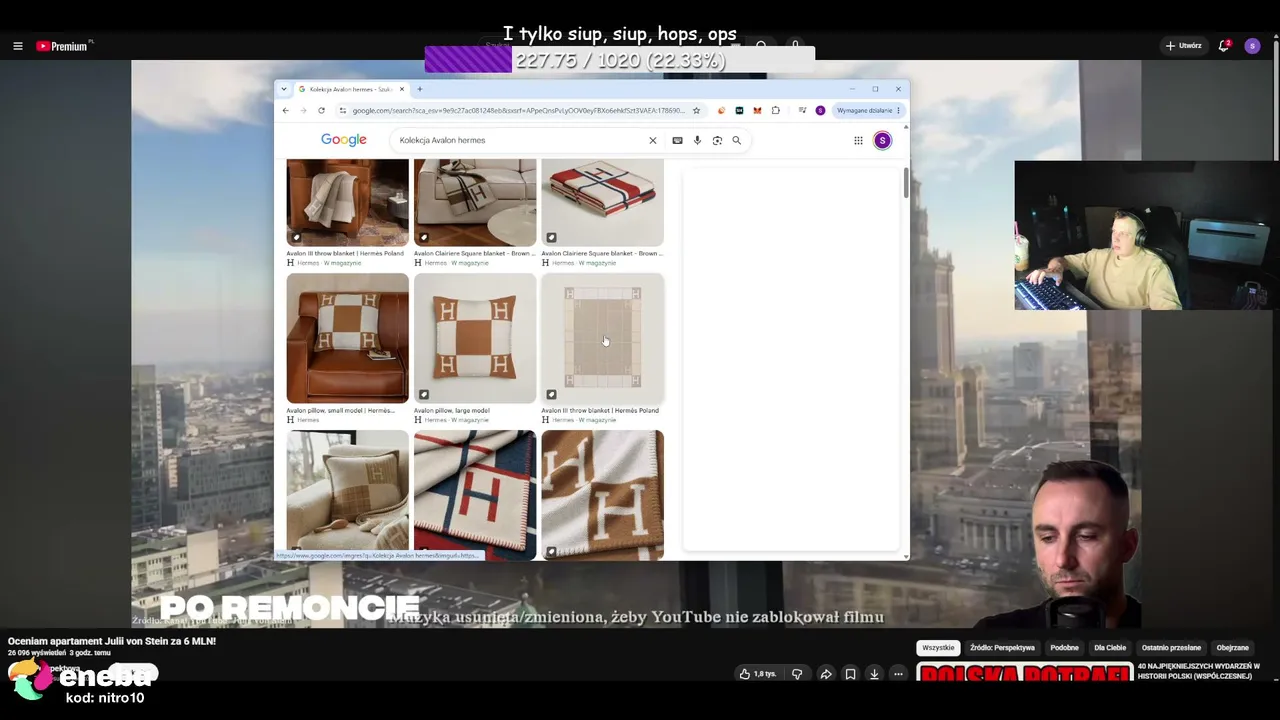Search by image with Google Lens
The width and height of the screenshot is (1280, 720).
[x=717, y=140]
